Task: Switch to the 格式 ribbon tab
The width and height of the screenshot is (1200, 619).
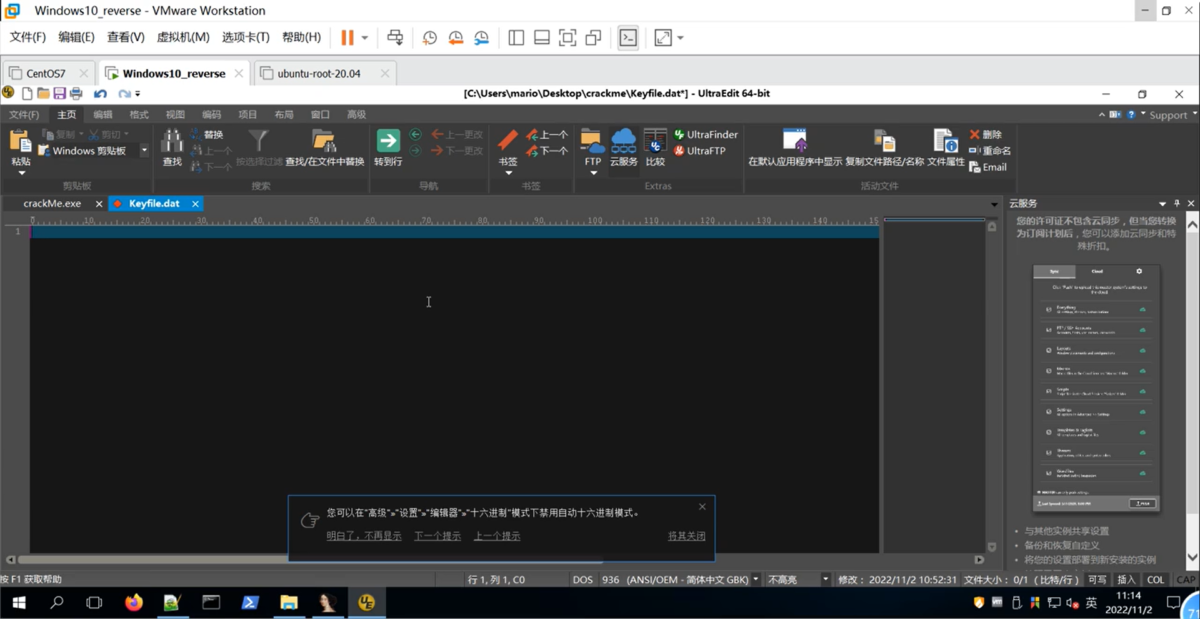Action: coord(139,115)
